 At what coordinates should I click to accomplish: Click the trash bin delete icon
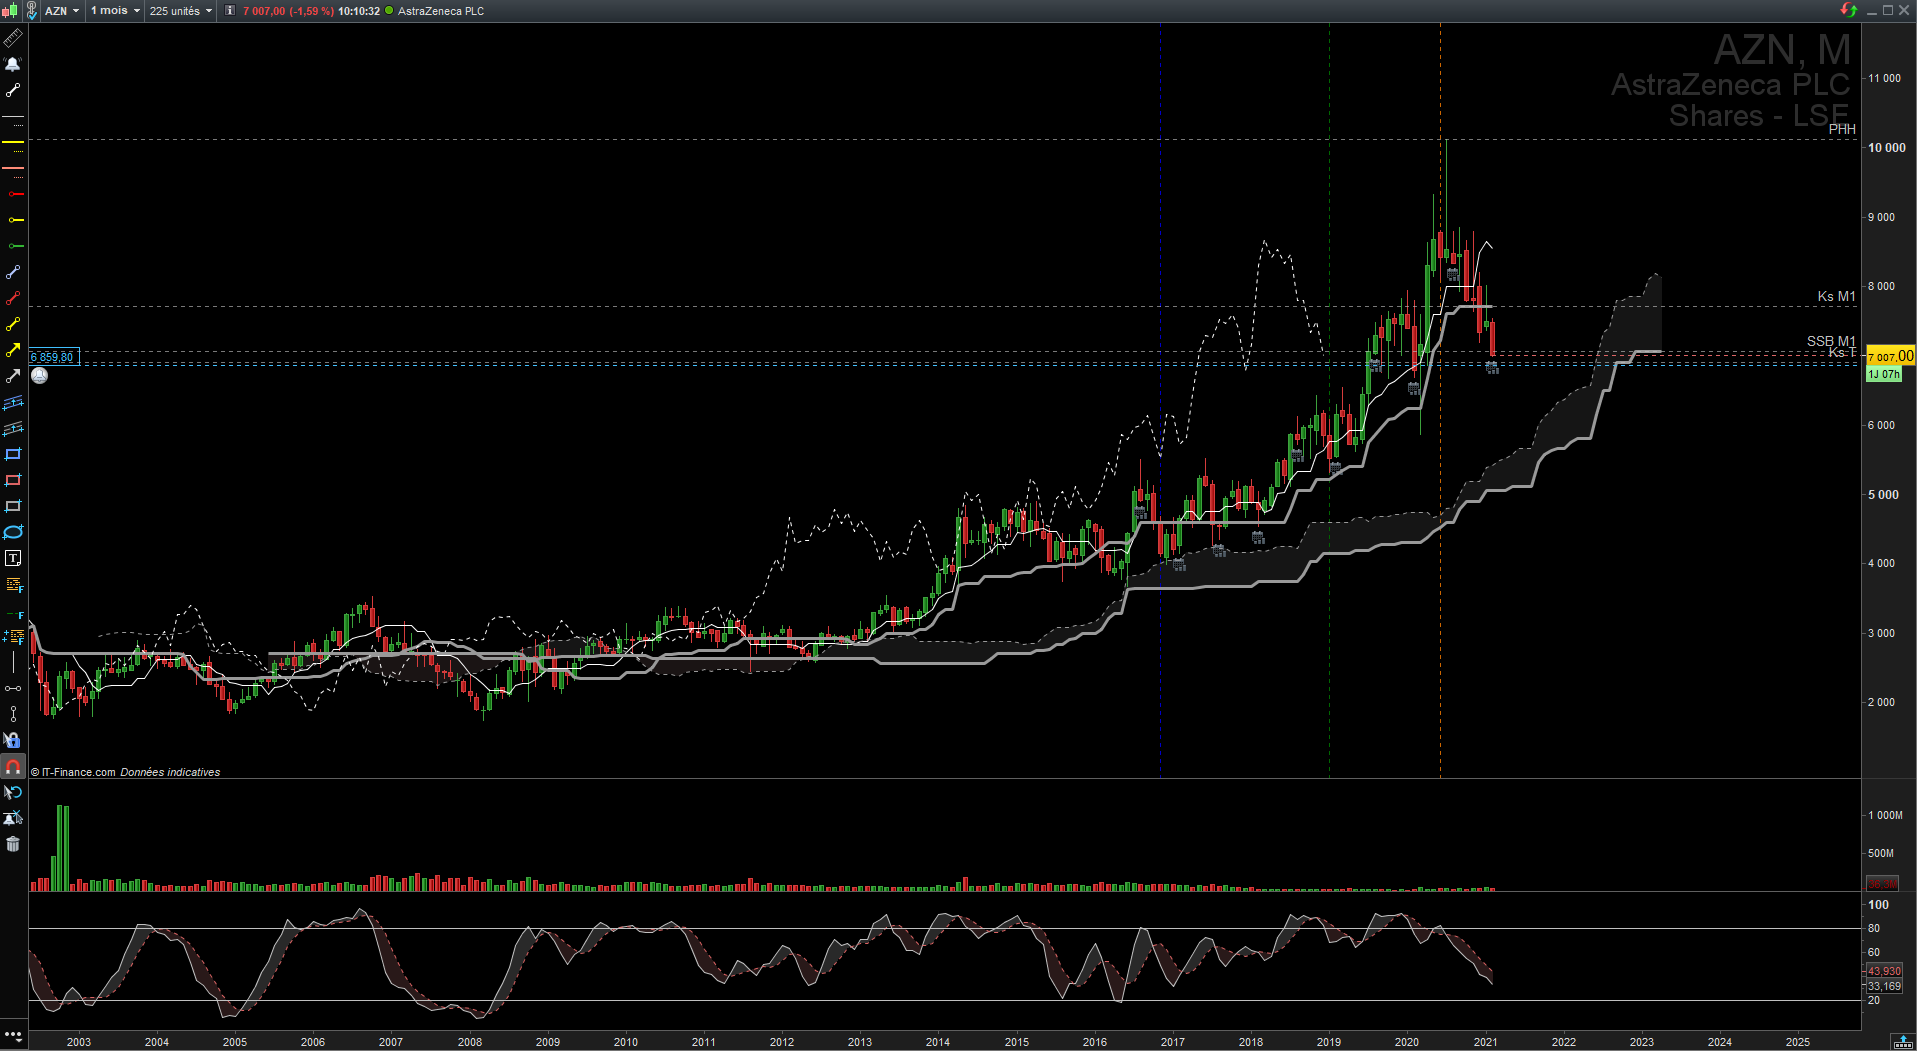[x=13, y=844]
